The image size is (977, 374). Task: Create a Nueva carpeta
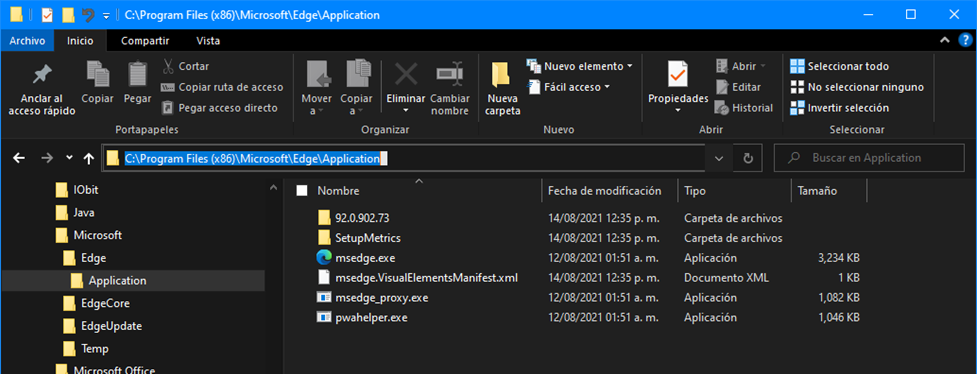pyautogui.click(x=503, y=89)
